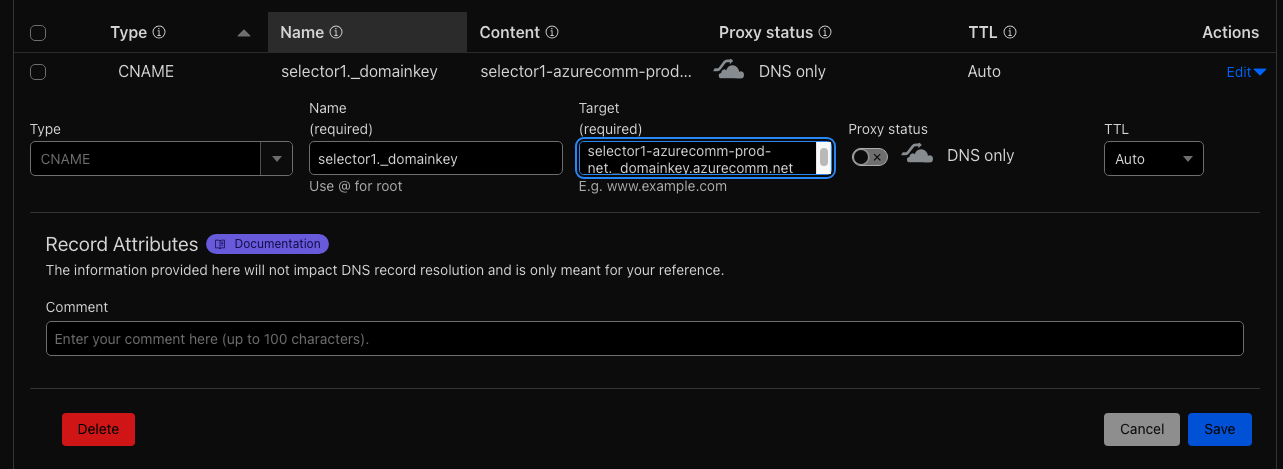Click into the Name input field
This screenshot has width=1283, height=469.
click(436, 158)
